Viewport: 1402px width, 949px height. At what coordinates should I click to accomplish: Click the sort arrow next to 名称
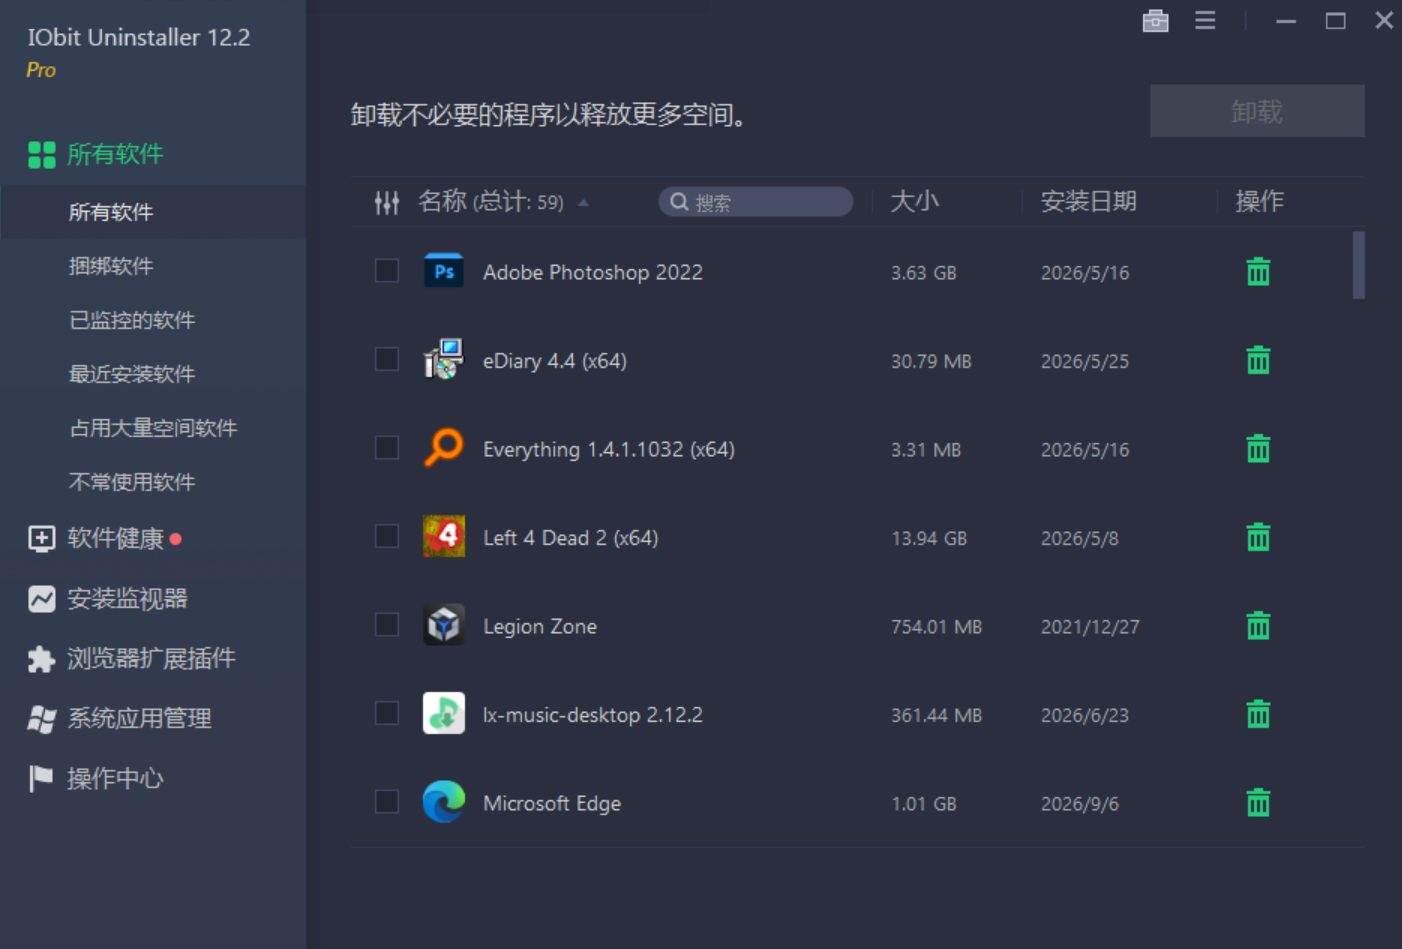[x=583, y=203]
